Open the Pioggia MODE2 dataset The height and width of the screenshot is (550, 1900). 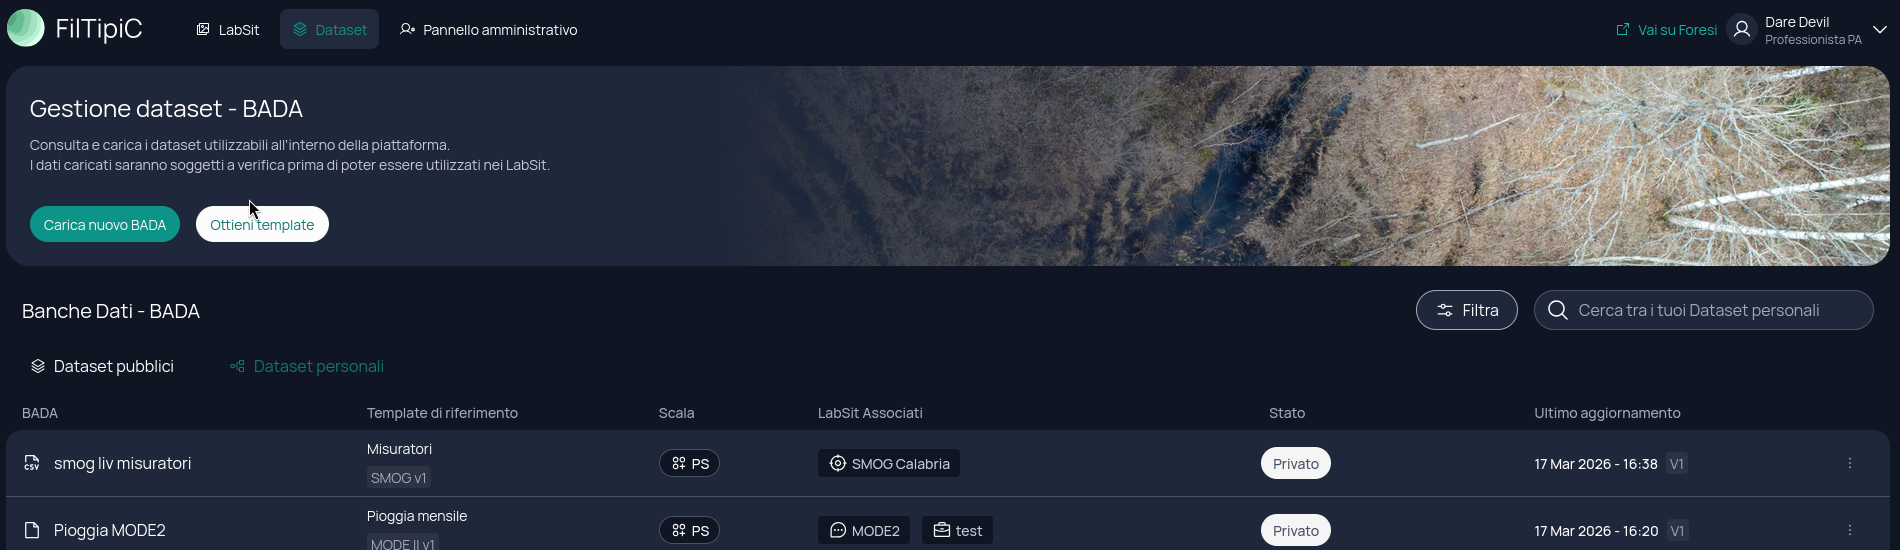[x=110, y=530]
